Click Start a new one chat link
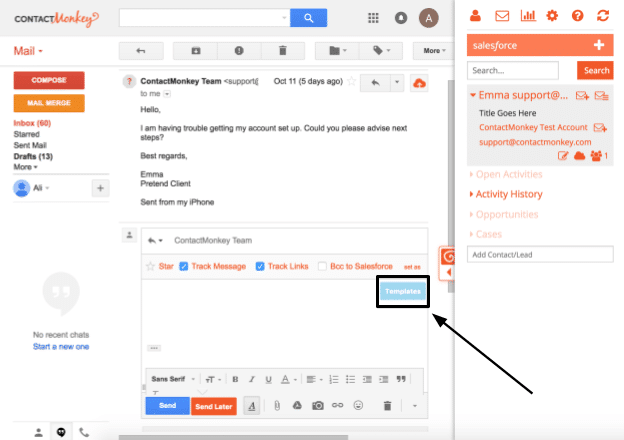This screenshot has width=624, height=440. pos(61,347)
